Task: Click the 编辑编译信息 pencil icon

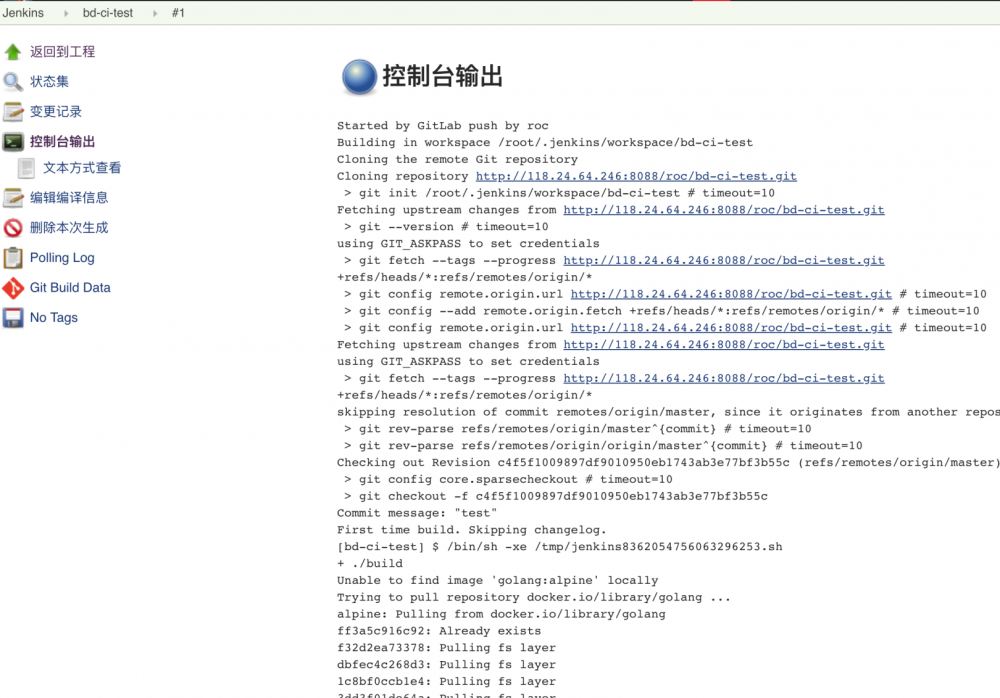Action: [x=13, y=197]
